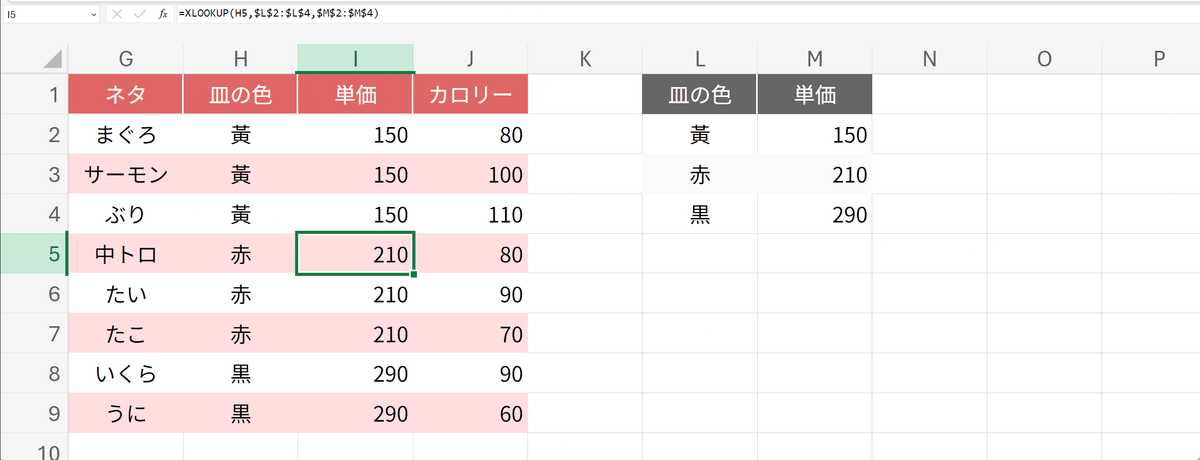Select row 2 header

(33, 135)
